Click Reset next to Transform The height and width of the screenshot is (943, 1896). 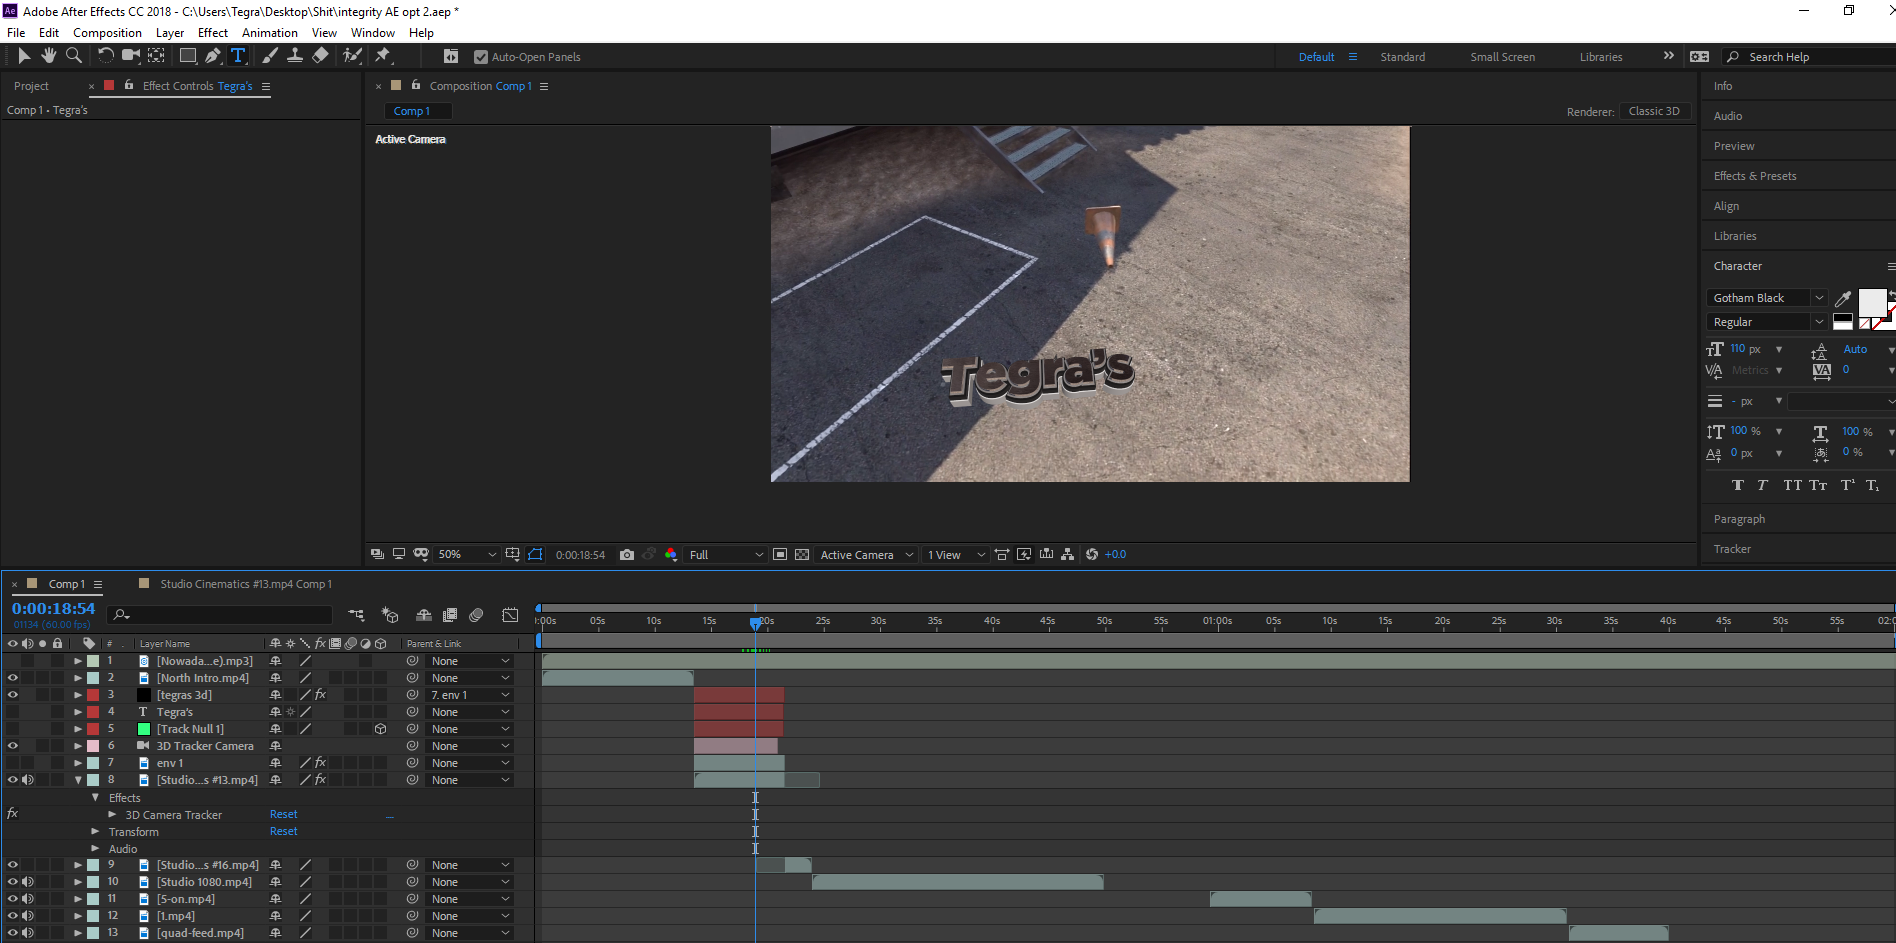tap(283, 831)
